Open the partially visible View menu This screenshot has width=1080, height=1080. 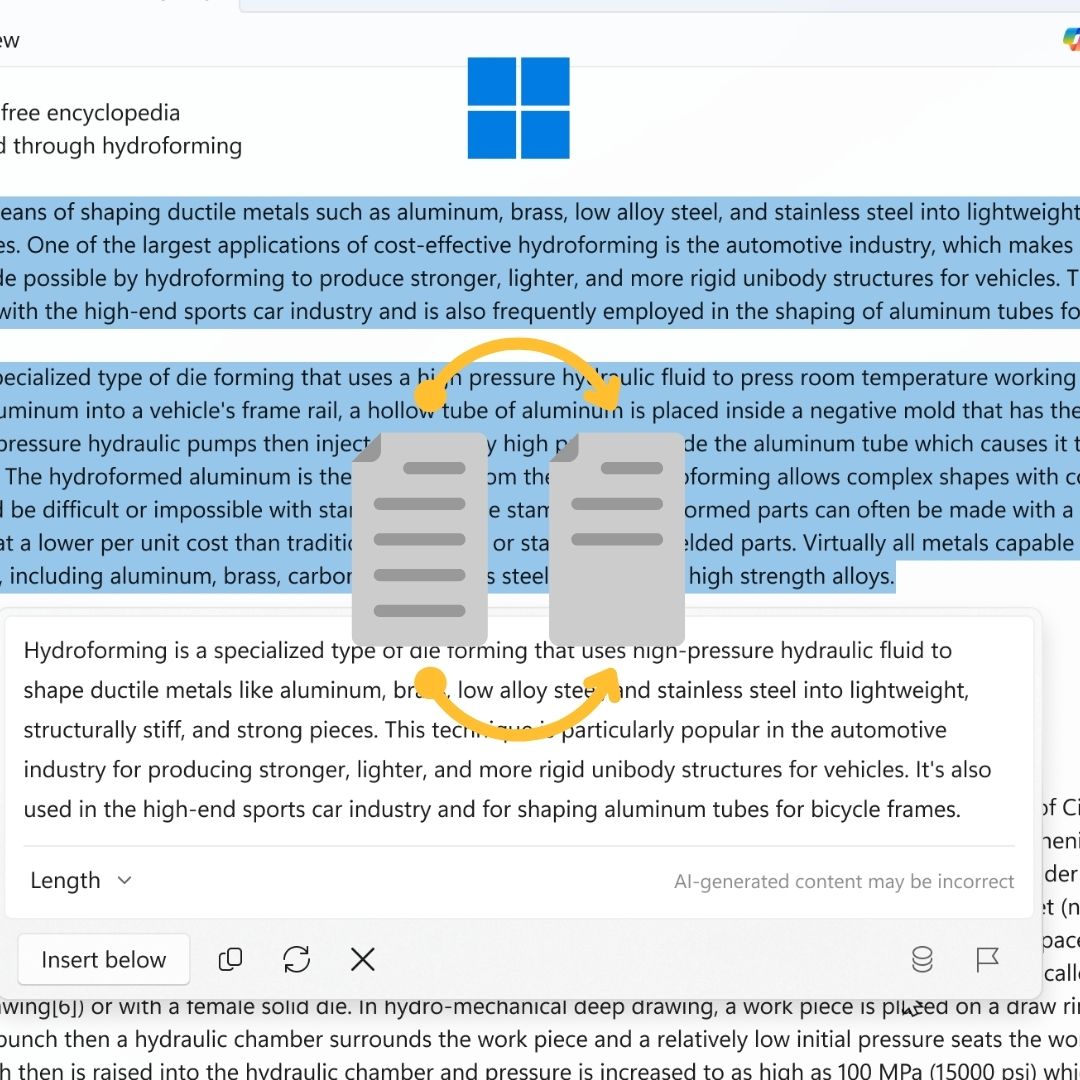coord(9,40)
